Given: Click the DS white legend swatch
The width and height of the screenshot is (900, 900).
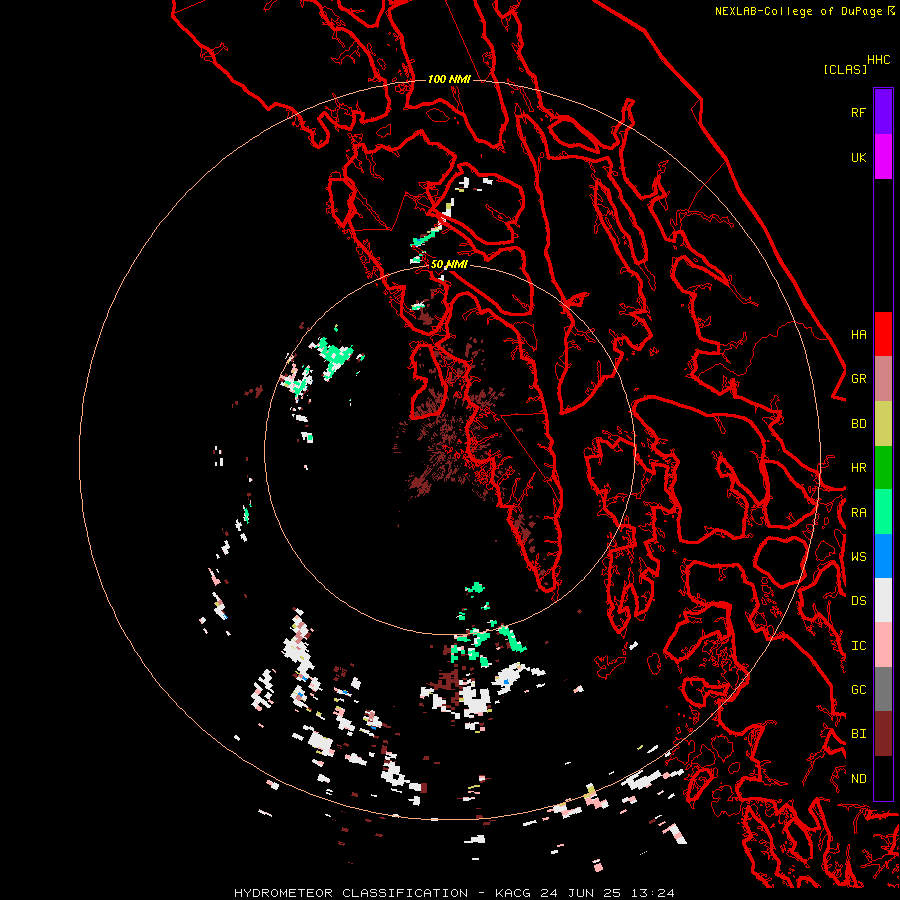Looking at the screenshot, I should 883,600.
